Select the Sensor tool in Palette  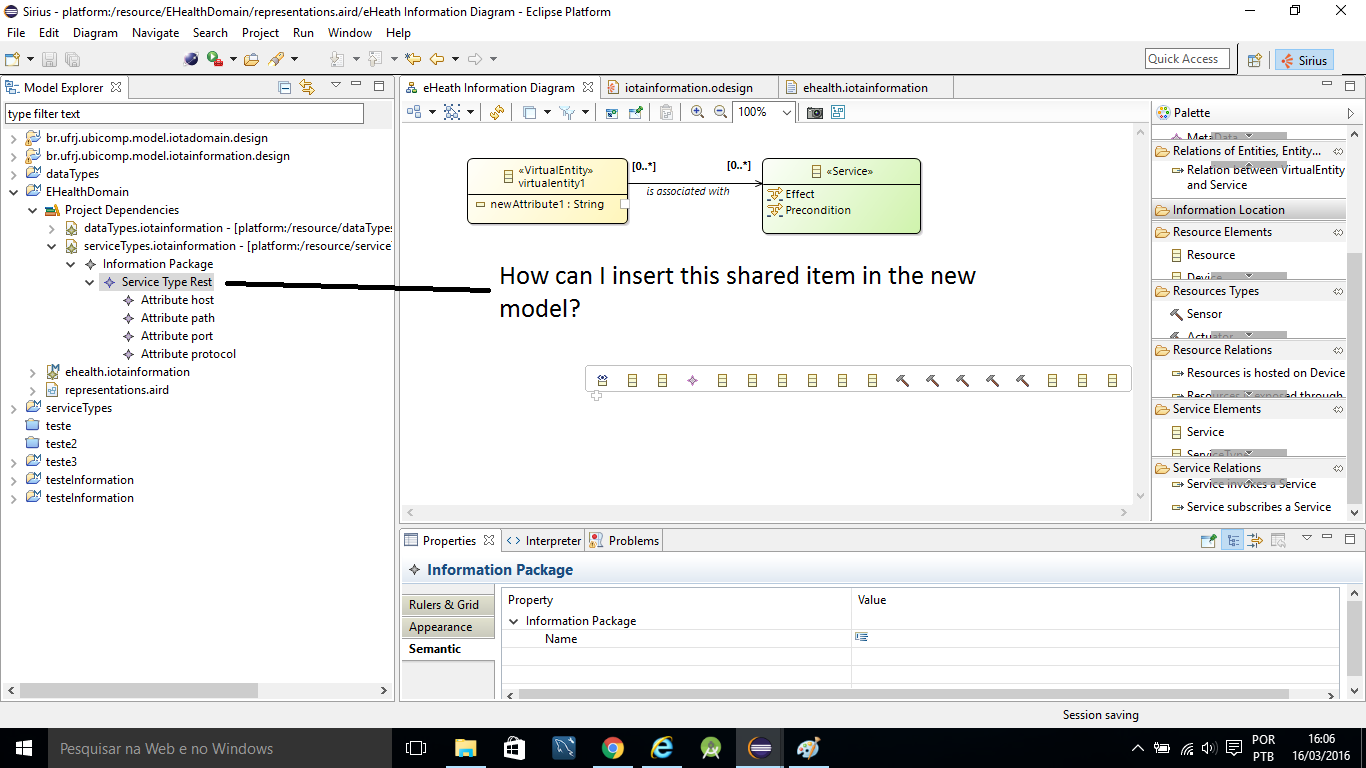(x=1204, y=314)
